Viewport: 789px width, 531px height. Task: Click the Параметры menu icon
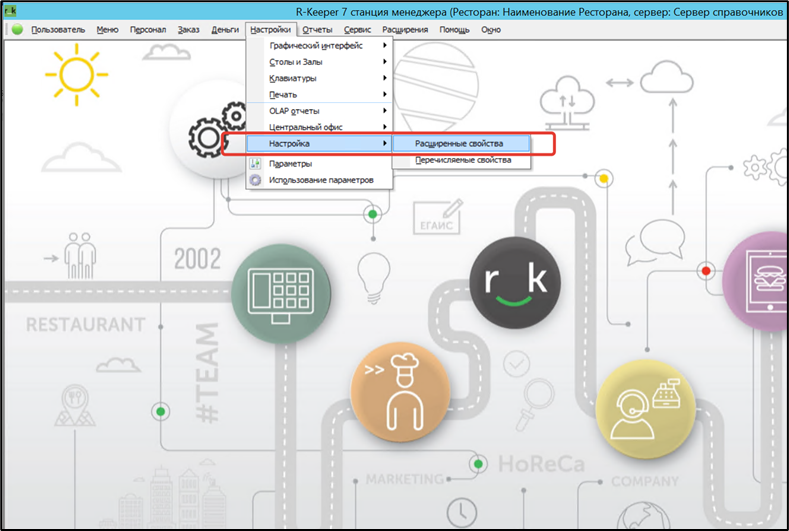(x=256, y=164)
